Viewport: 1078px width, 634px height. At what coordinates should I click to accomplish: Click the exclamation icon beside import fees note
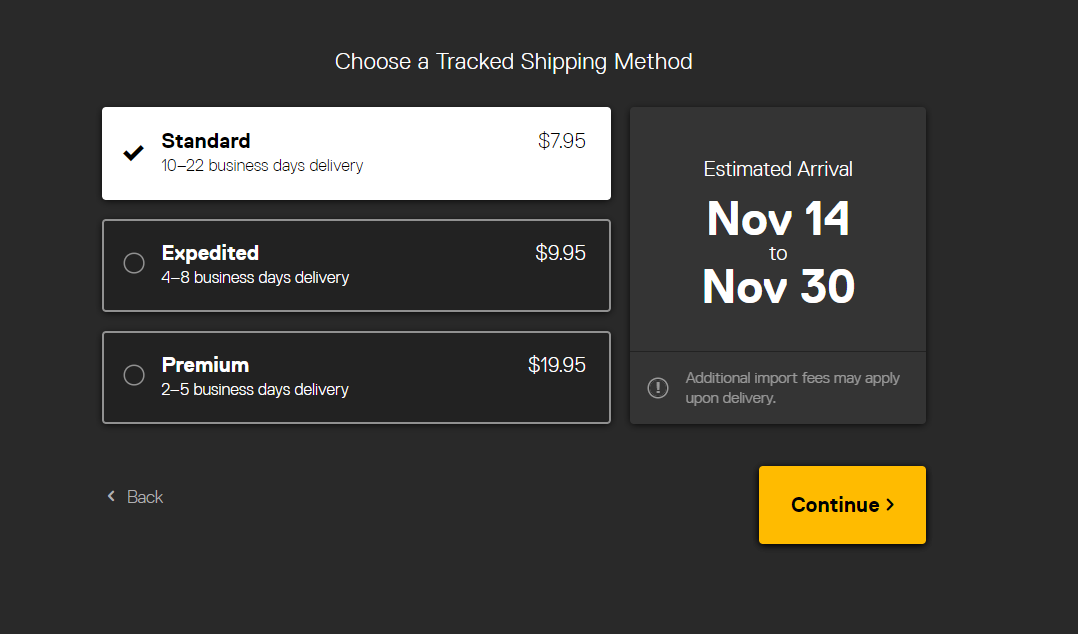click(658, 388)
